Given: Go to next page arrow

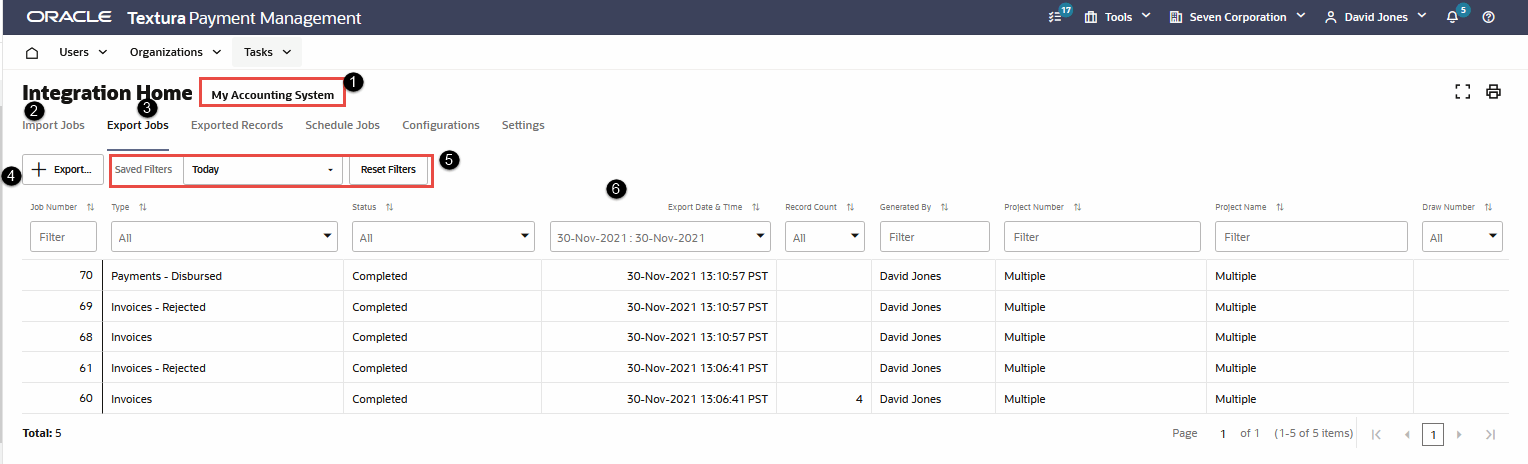Looking at the screenshot, I should (1459, 435).
